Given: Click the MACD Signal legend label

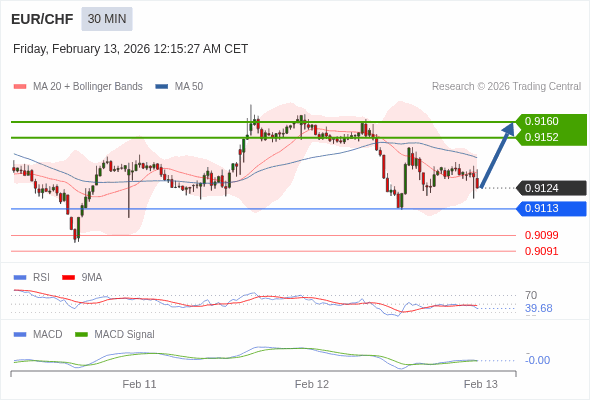Looking at the screenshot, I should point(125,335).
